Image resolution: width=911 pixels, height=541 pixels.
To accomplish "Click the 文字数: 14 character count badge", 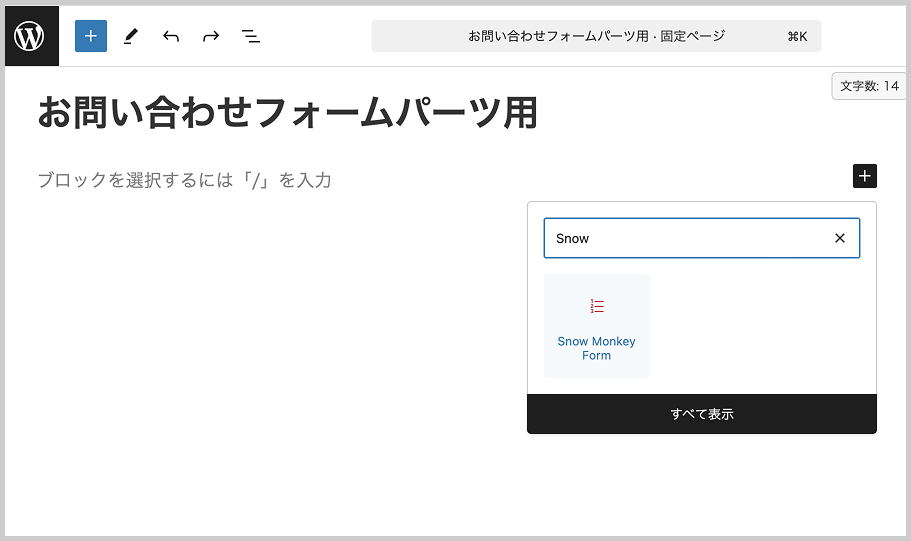I will tap(869, 86).
